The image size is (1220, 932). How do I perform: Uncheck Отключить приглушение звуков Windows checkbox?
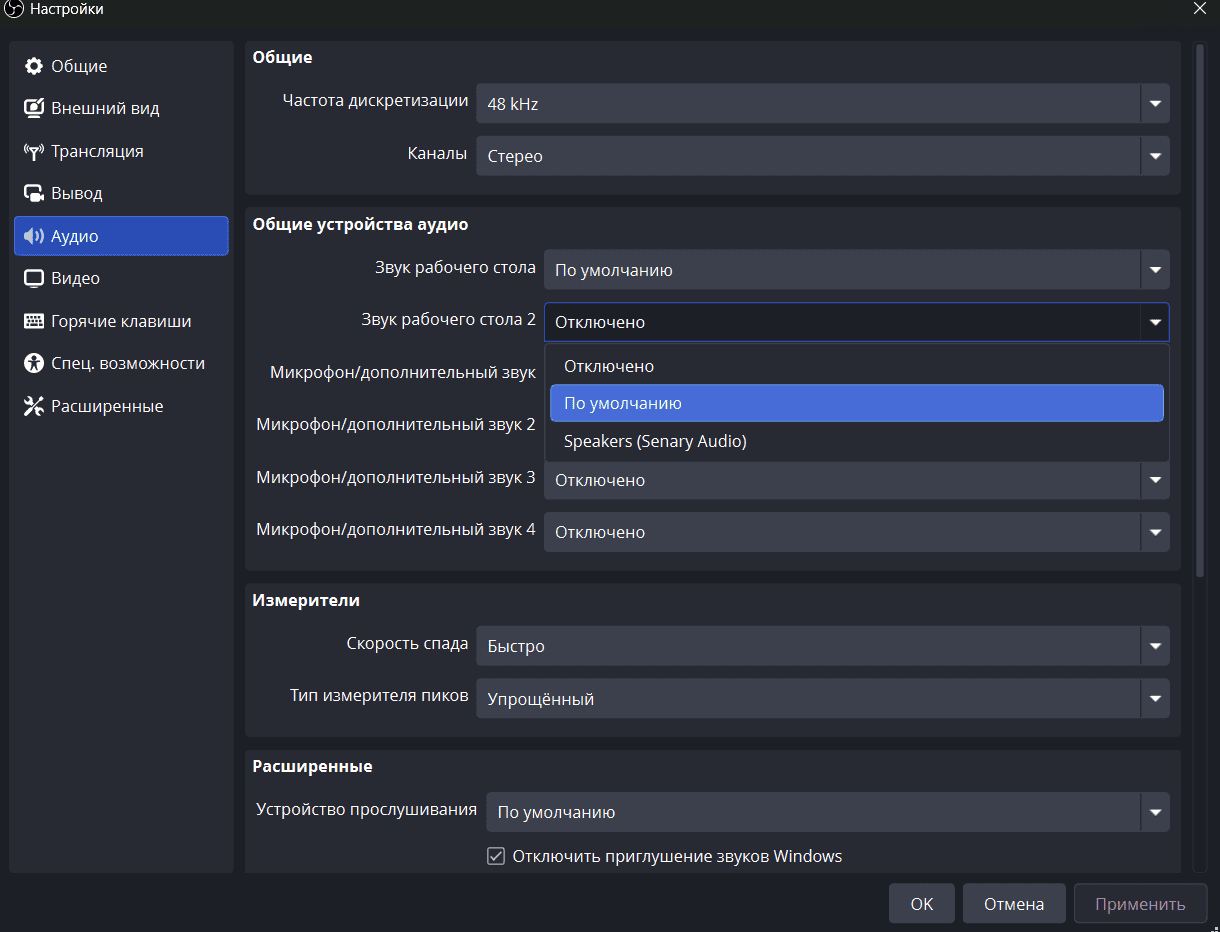click(x=496, y=856)
